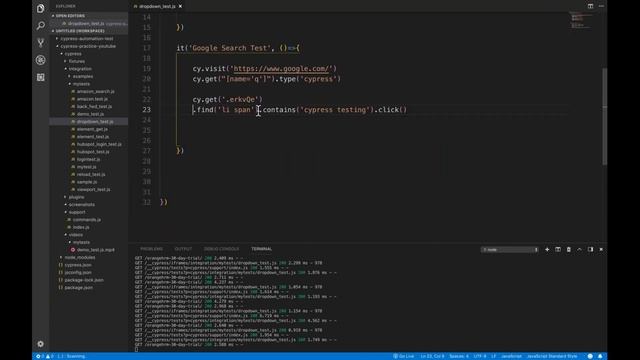Open cypress.json file
This screenshot has width=640, height=360.
pos(78,265)
